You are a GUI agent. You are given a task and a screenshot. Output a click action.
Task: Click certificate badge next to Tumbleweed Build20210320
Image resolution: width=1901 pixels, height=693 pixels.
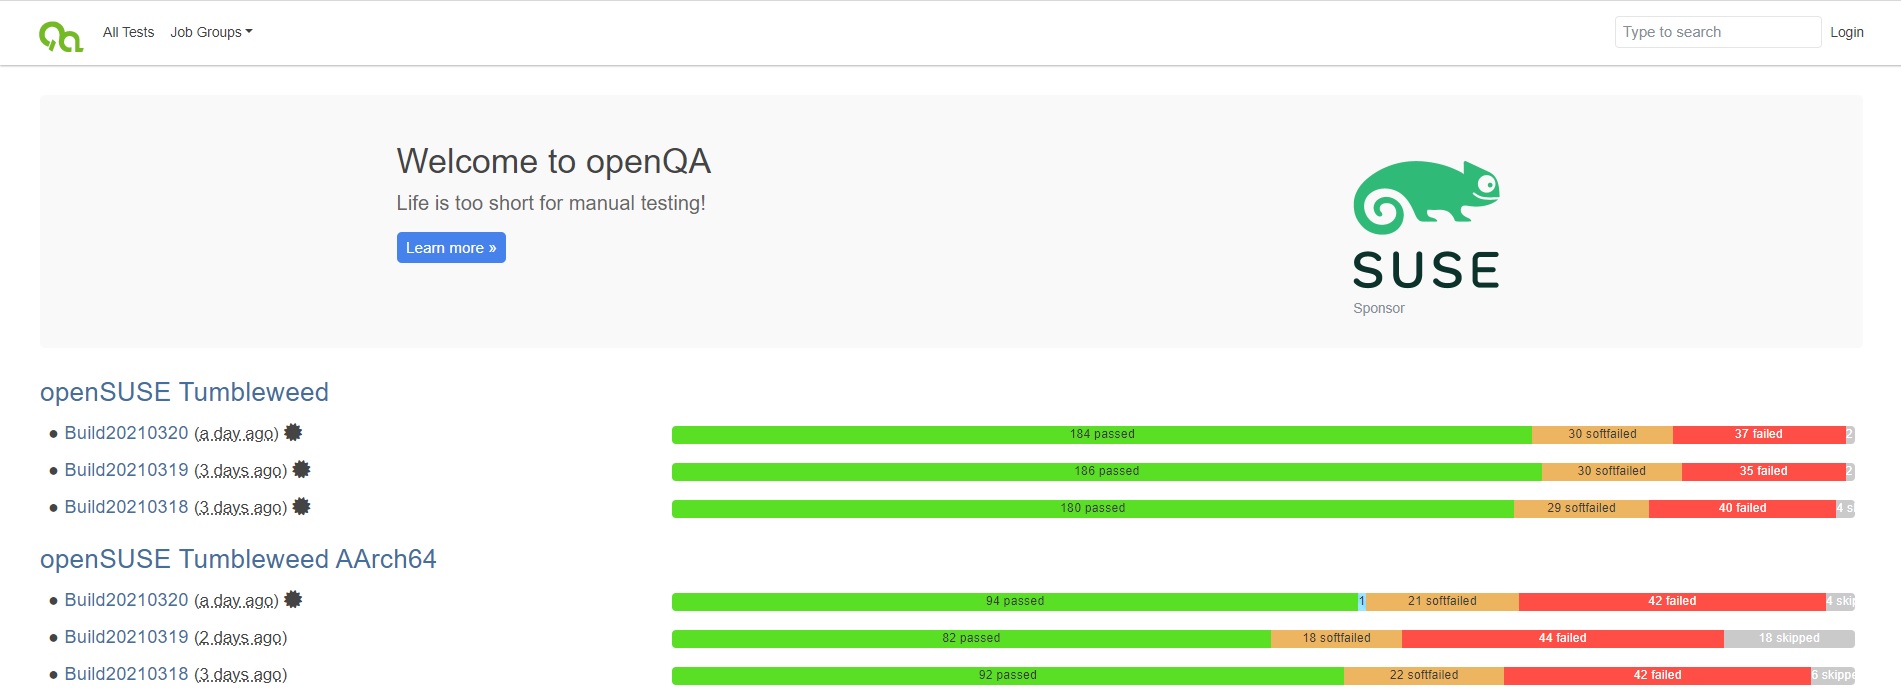[x=293, y=432]
